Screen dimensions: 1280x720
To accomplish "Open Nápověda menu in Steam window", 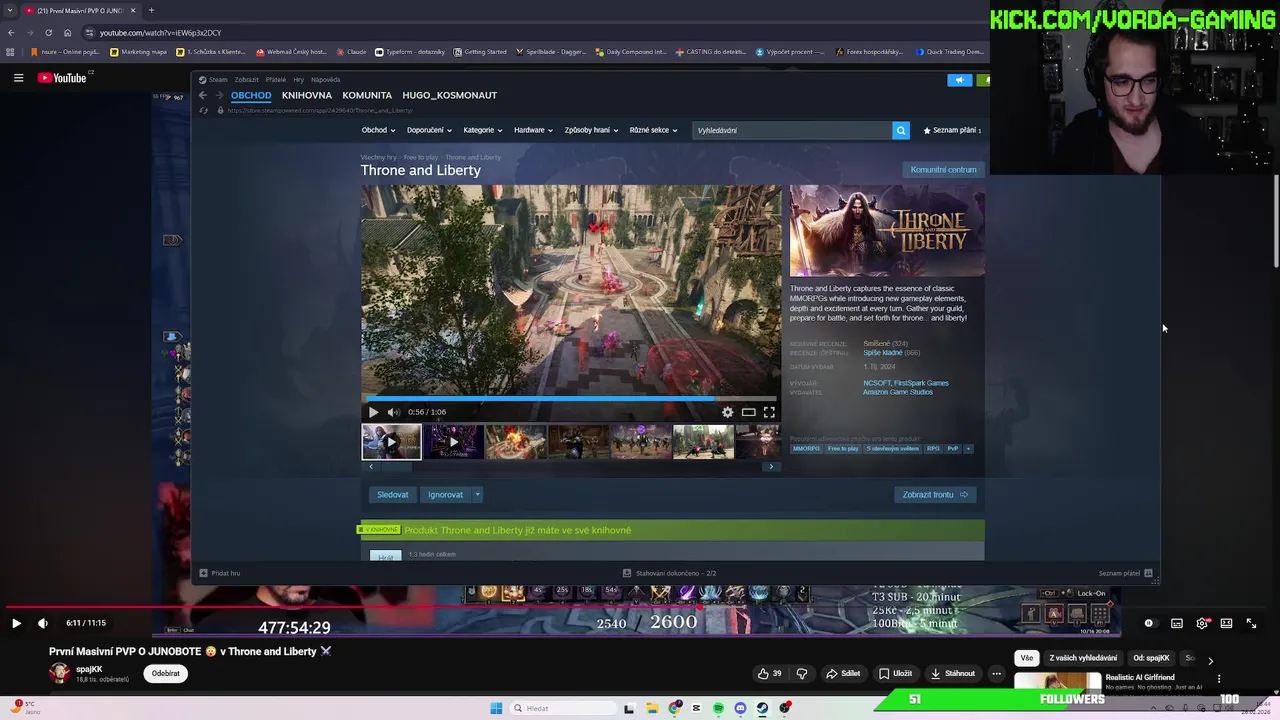I will [x=325, y=79].
